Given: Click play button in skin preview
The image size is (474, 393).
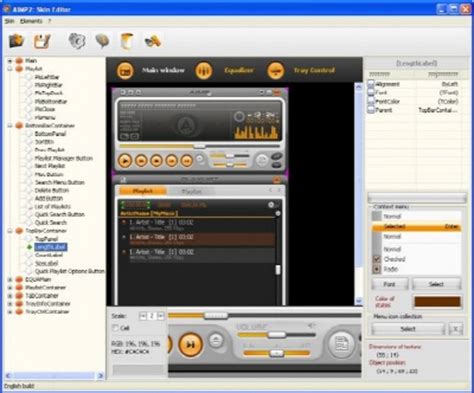Looking at the screenshot, I should tap(125, 161).
